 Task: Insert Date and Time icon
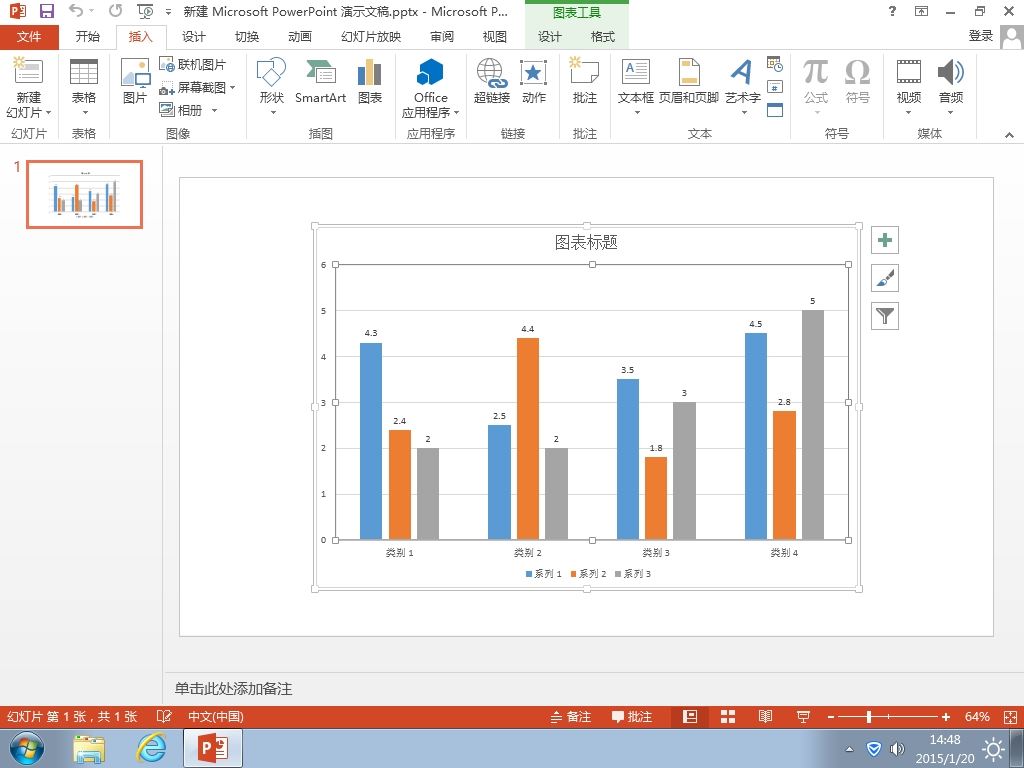point(775,64)
